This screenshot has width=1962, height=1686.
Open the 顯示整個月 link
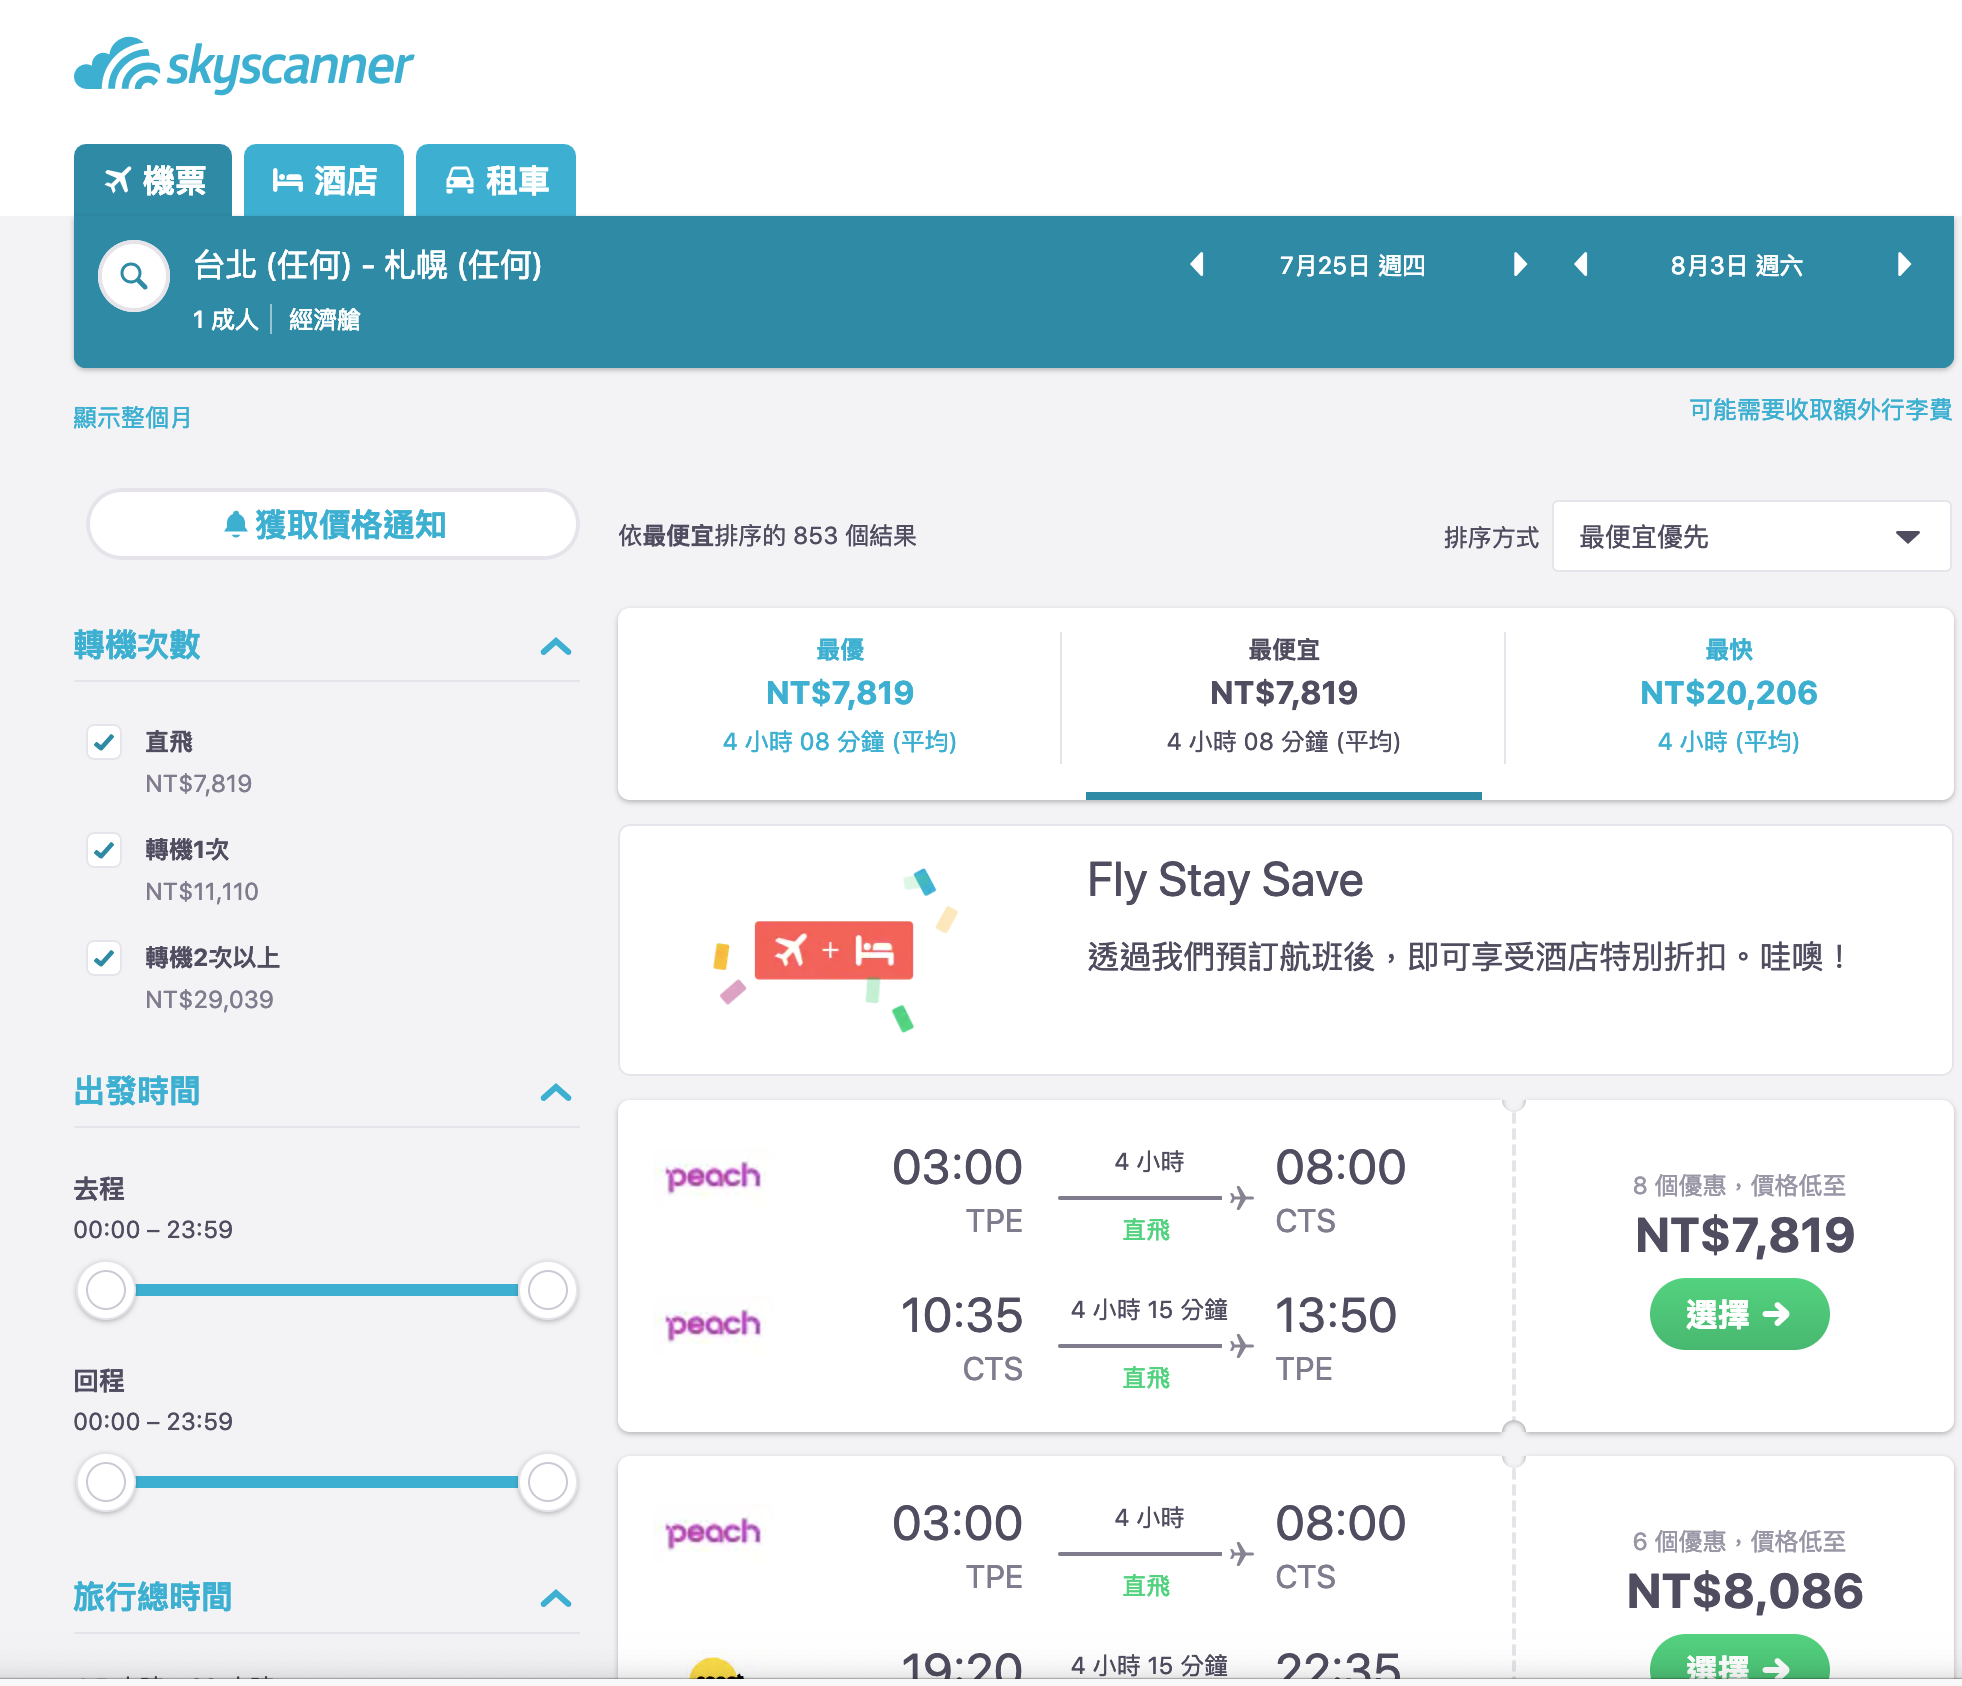(132, 417)
